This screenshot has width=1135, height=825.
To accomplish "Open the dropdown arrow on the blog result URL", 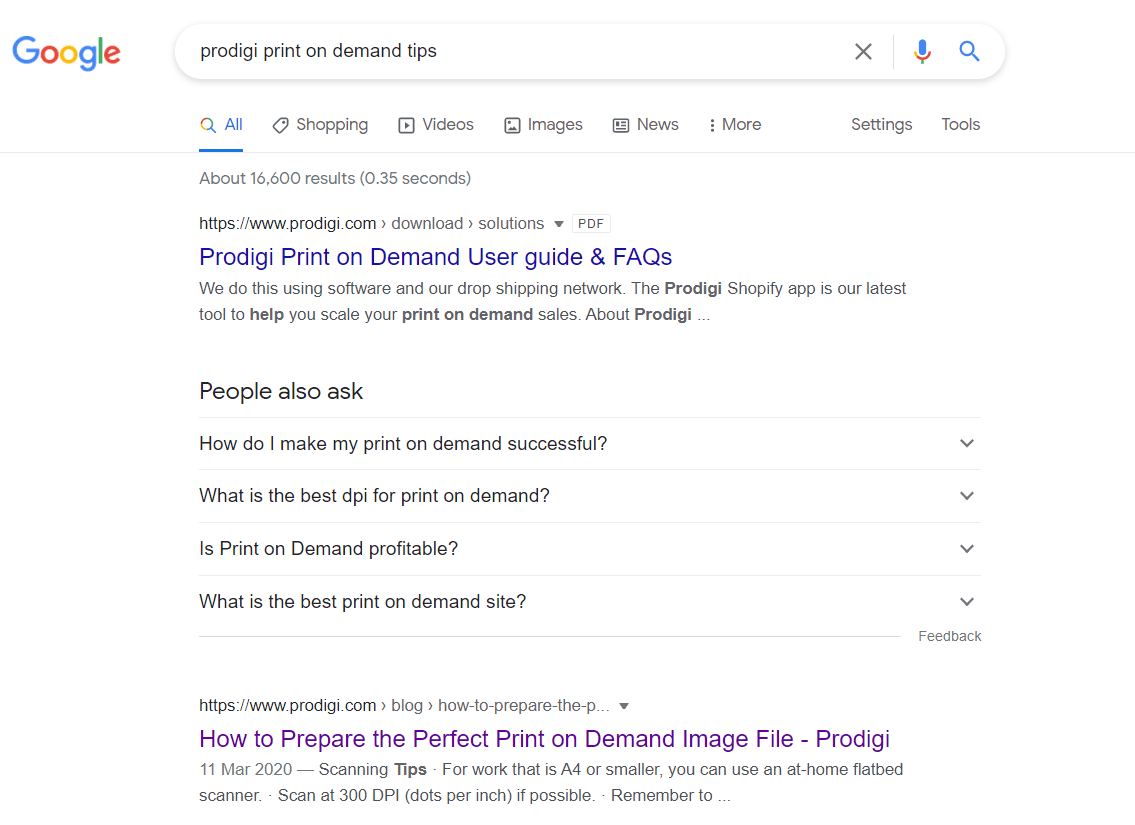I will point(624,705).
